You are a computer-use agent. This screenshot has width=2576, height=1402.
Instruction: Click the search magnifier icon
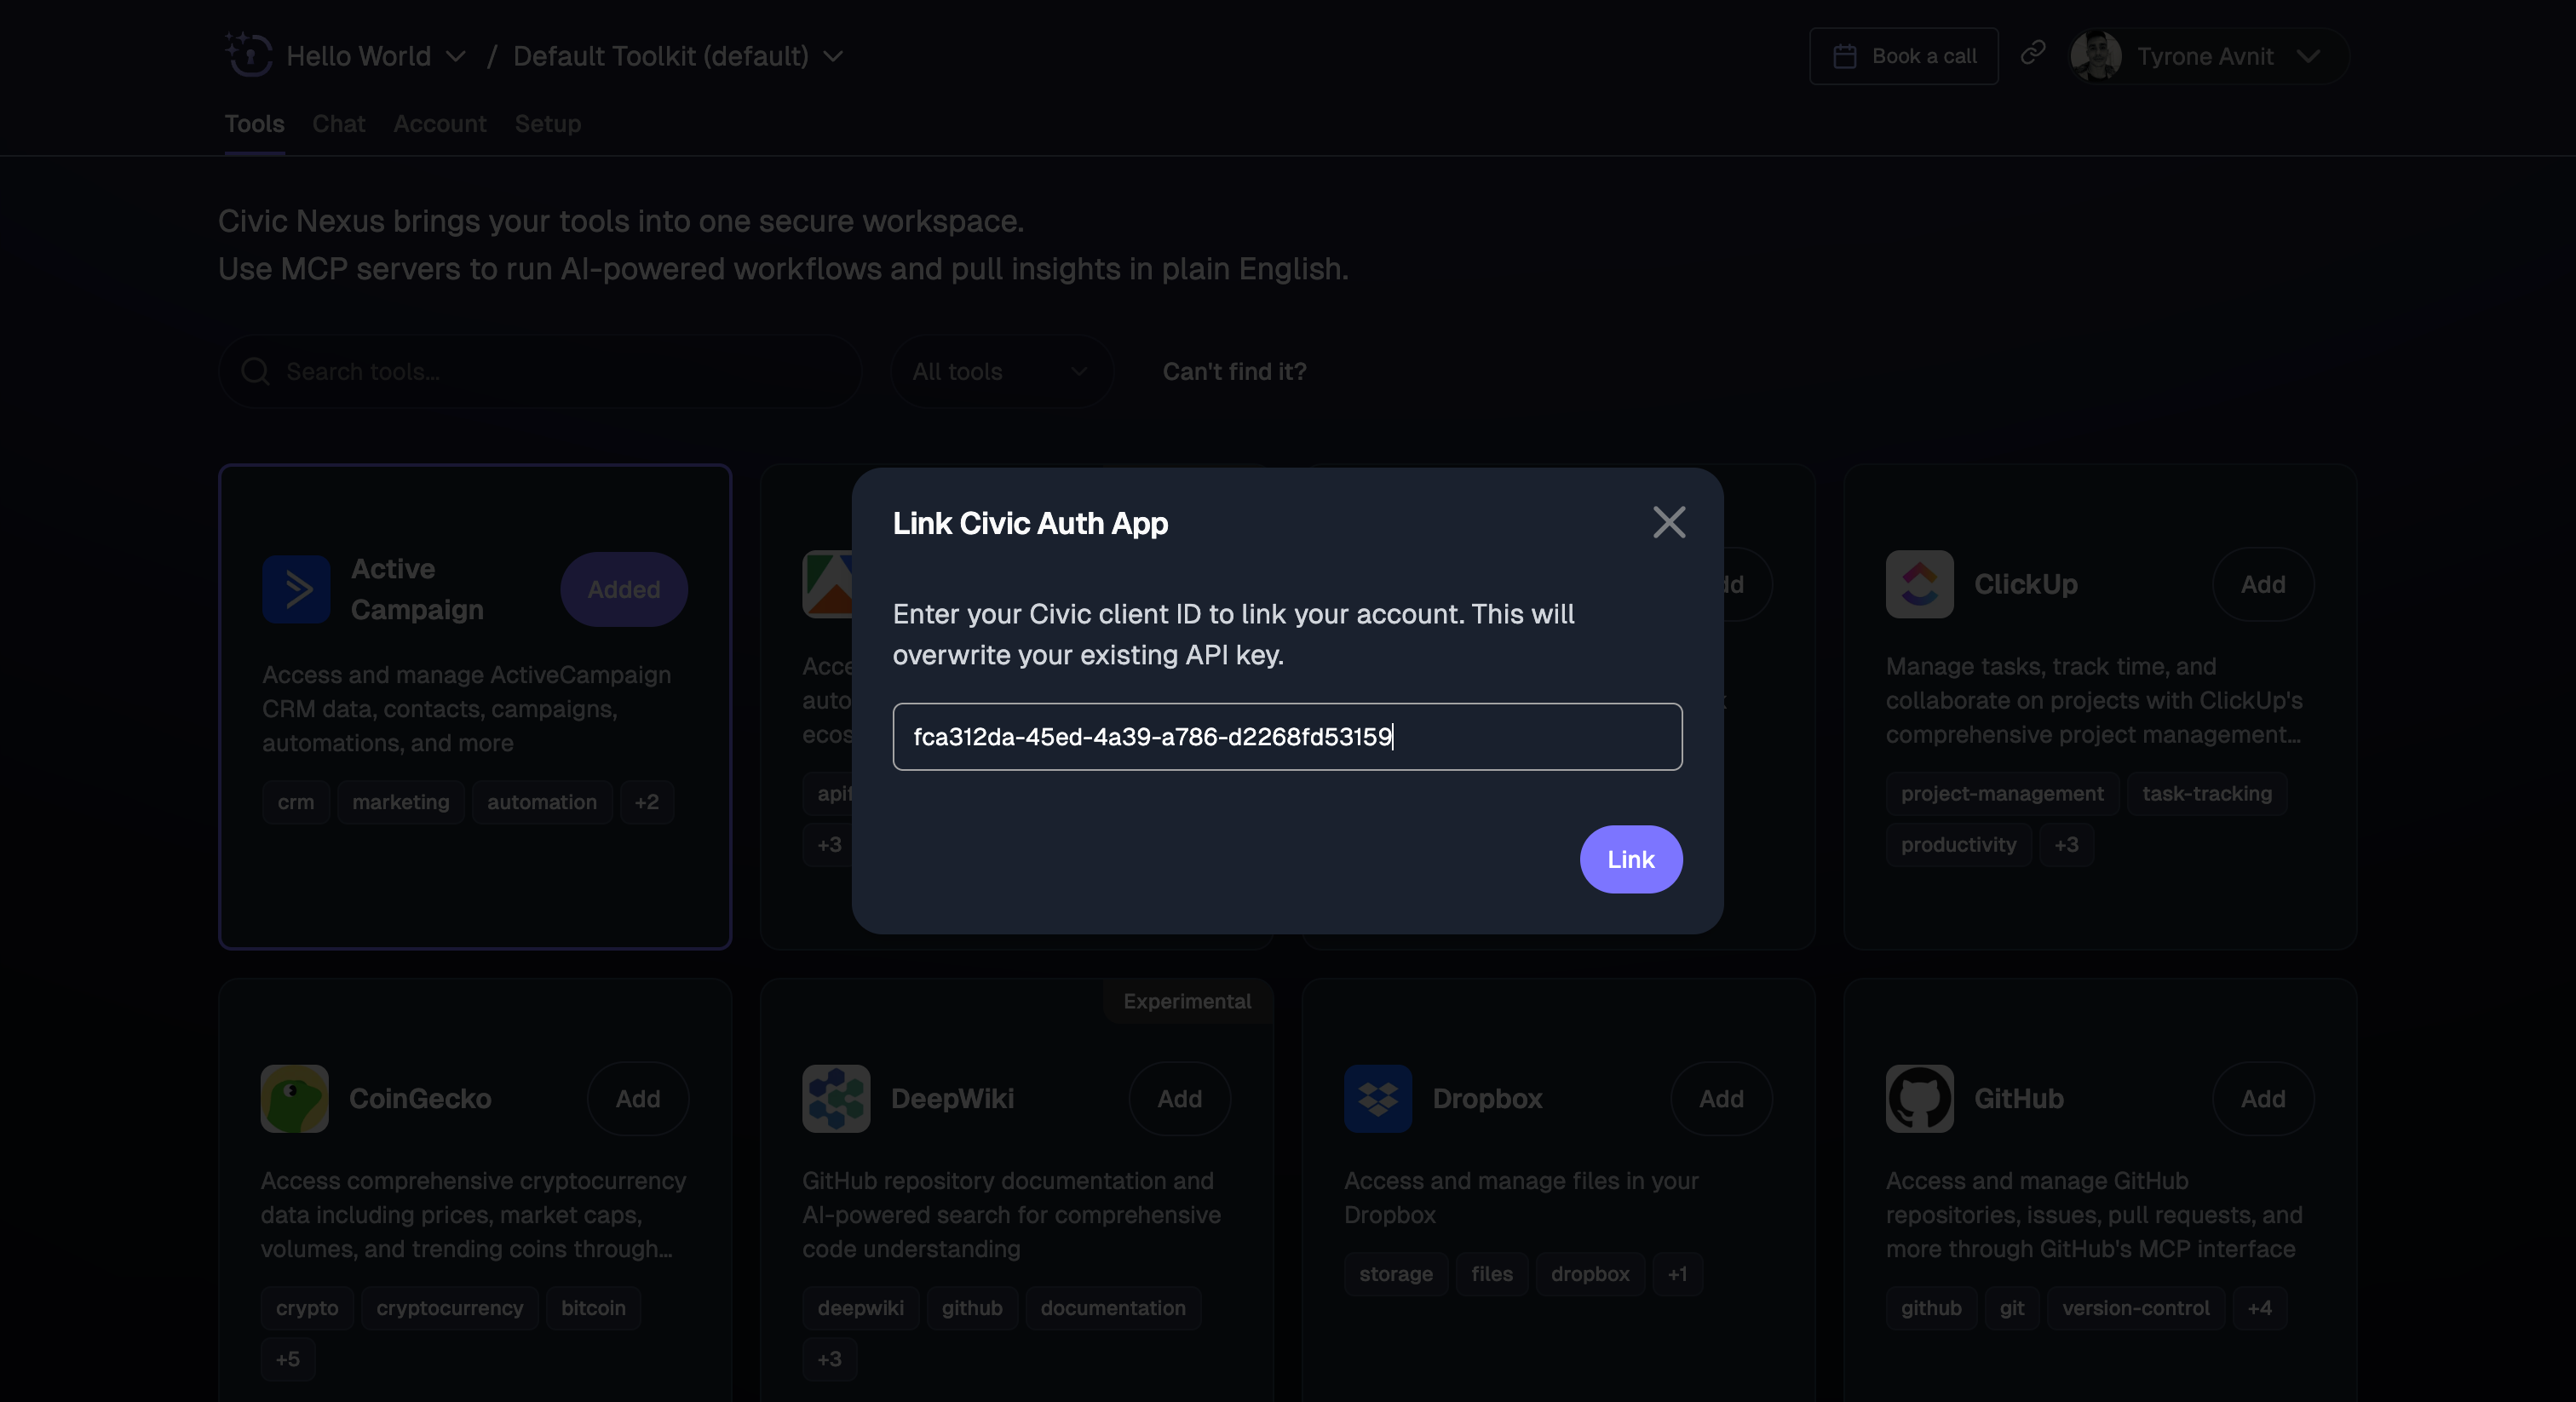(256, 371)
